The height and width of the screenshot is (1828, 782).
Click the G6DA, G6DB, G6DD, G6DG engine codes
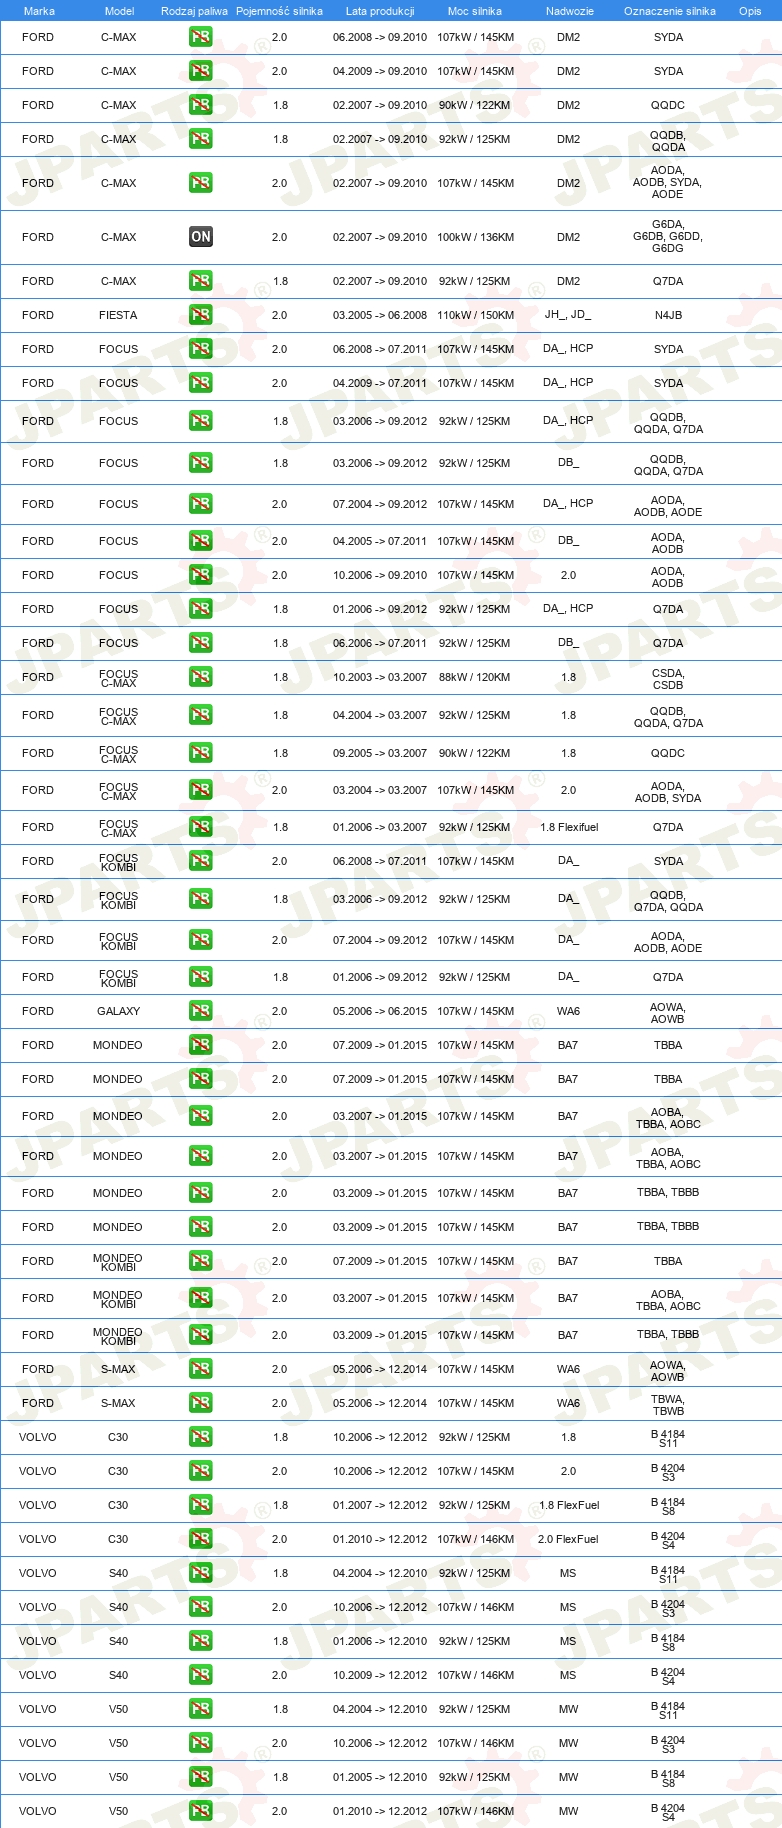(668, 237)
